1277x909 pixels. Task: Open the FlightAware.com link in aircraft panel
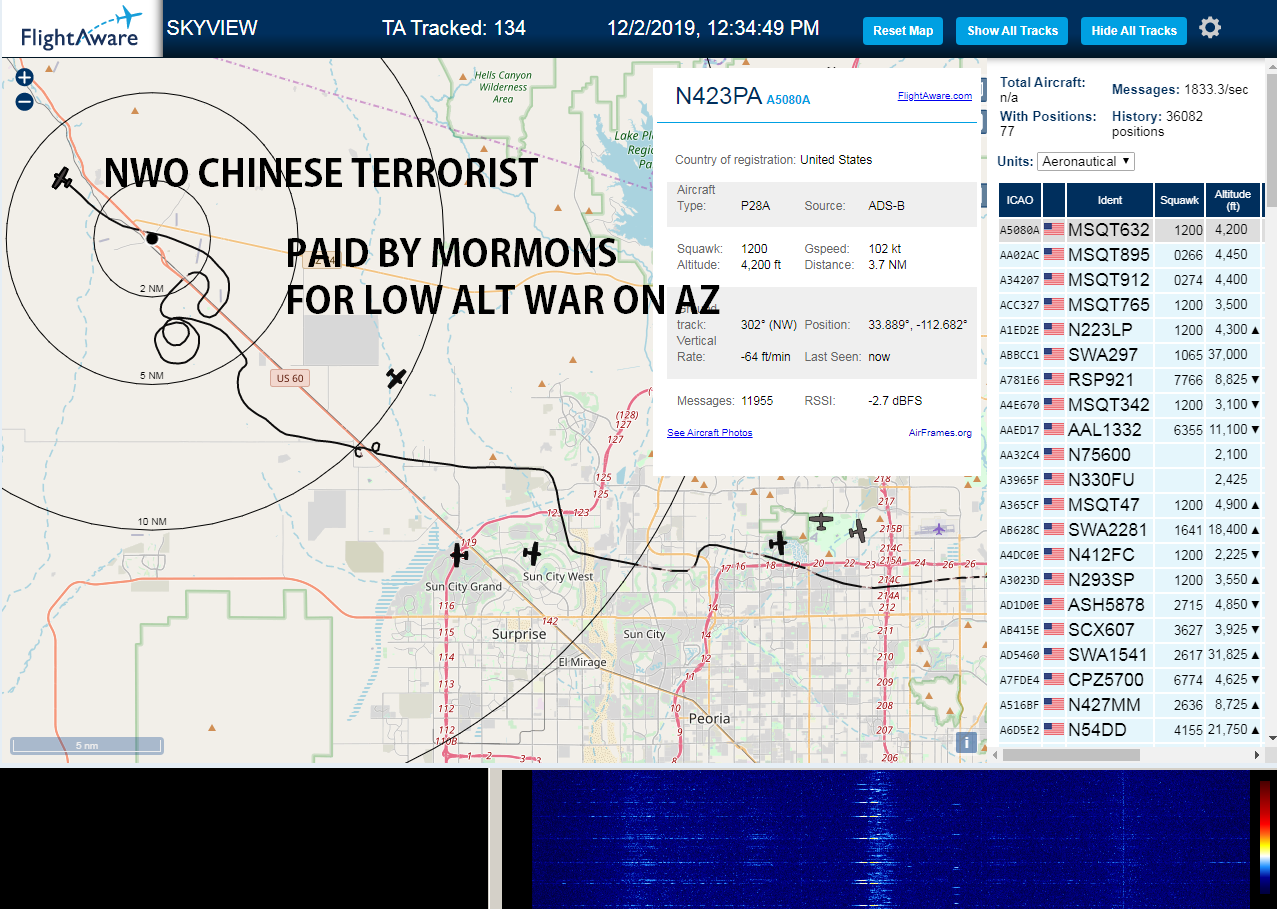pyautogui.click(x=934, y=96)
